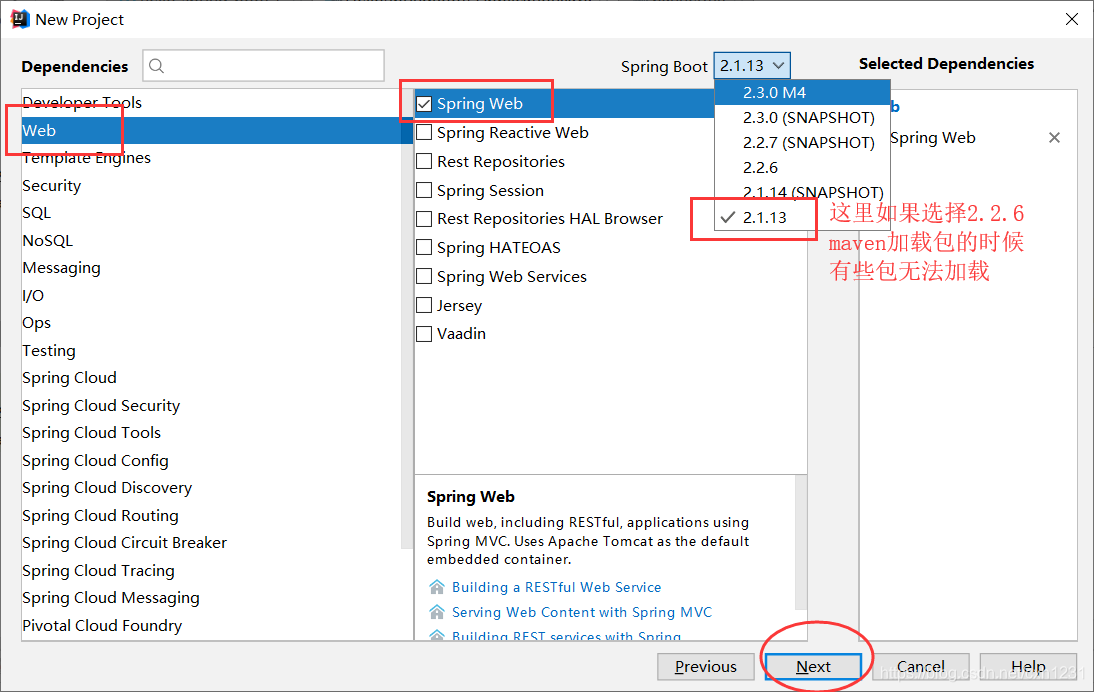This screenshot has width=1094, height=692.
Task: Choose 2.1.14 (SNAPSHOT) in the dropdown
Action: (802, 193)
